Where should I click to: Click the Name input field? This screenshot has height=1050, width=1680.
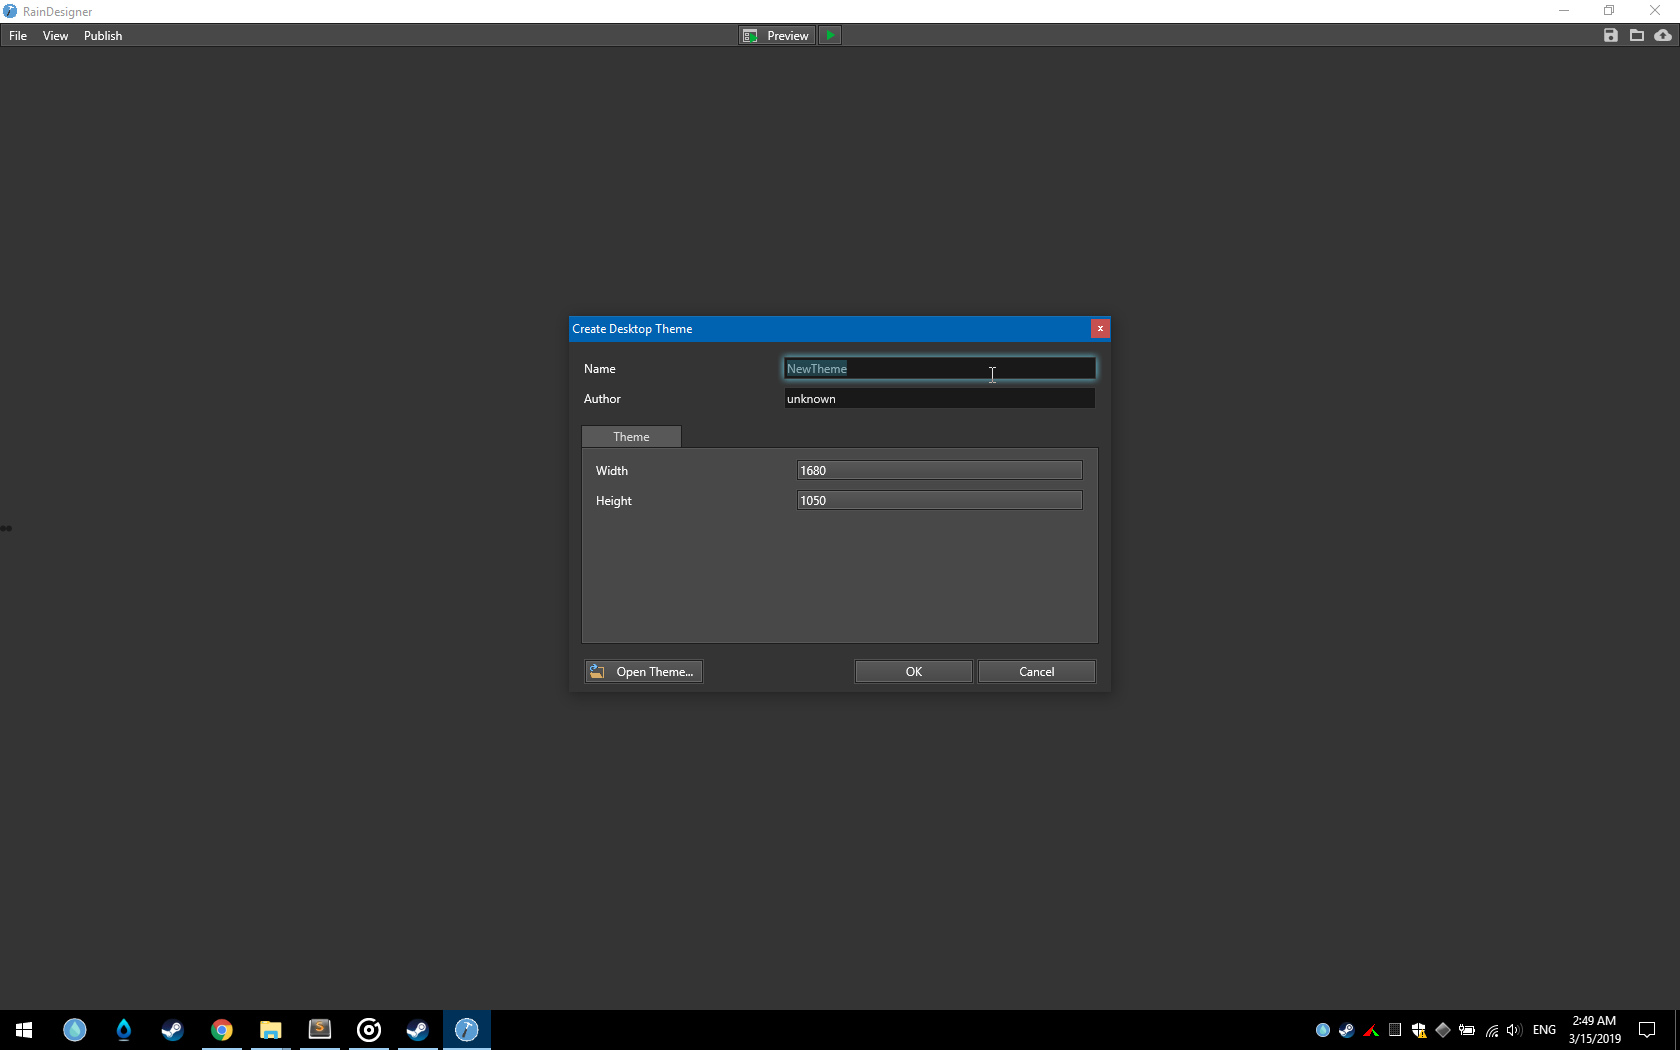click(939, 369)
